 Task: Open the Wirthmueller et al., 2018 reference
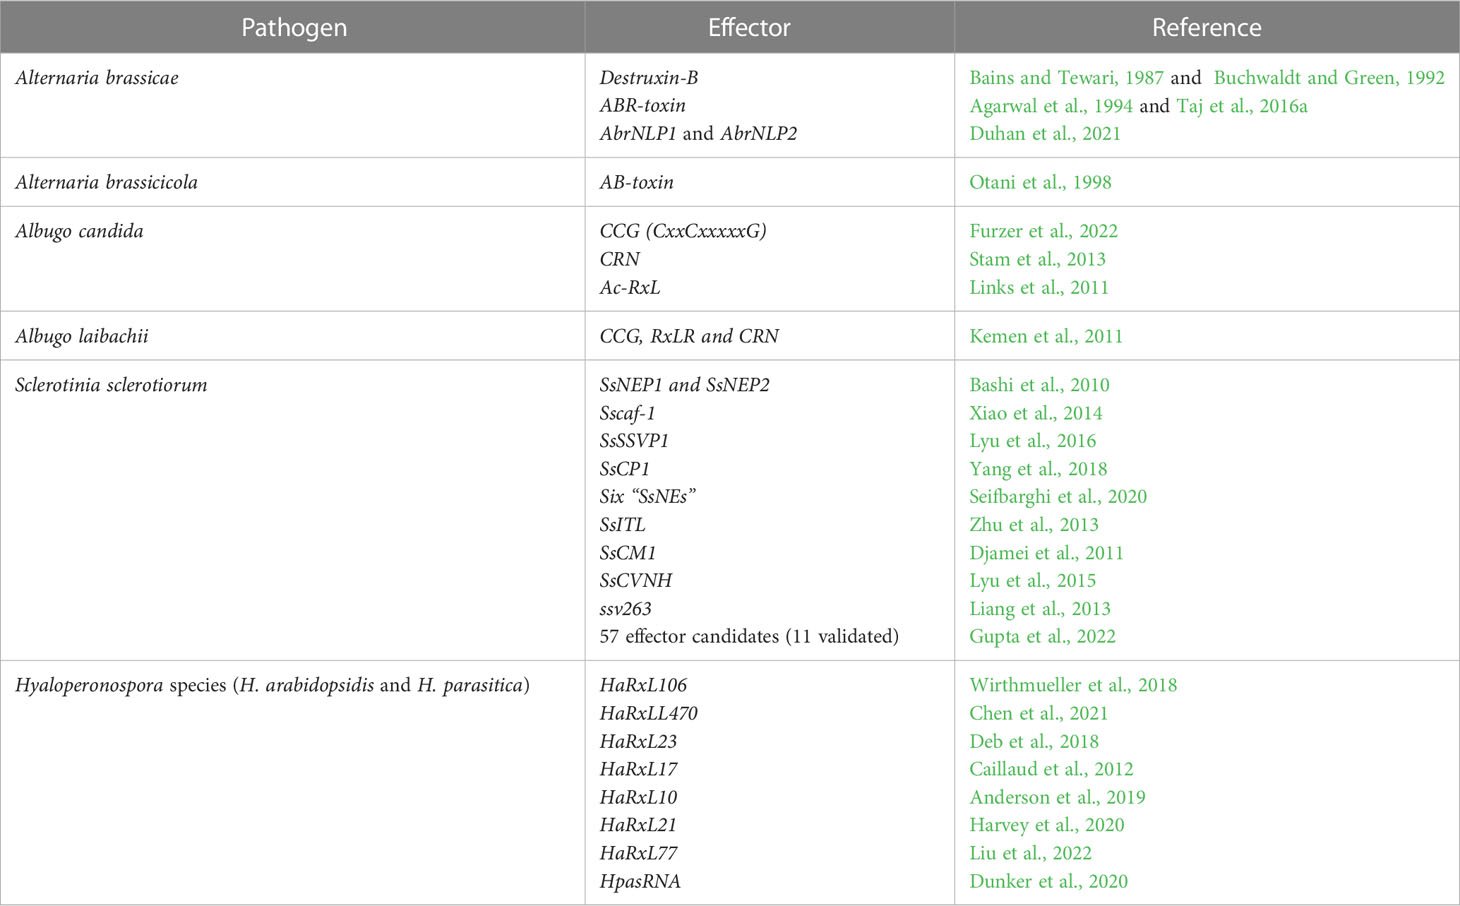pos(1073,686)
